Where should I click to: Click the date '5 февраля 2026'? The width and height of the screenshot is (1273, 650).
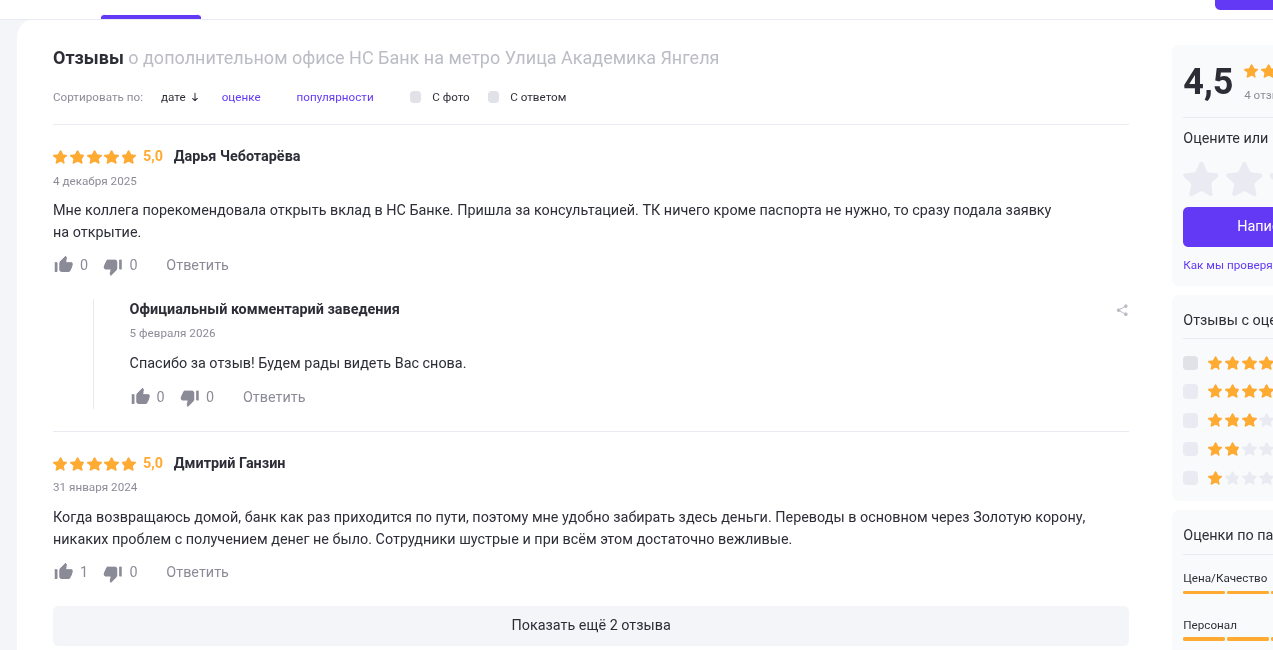tap(172, 333)
